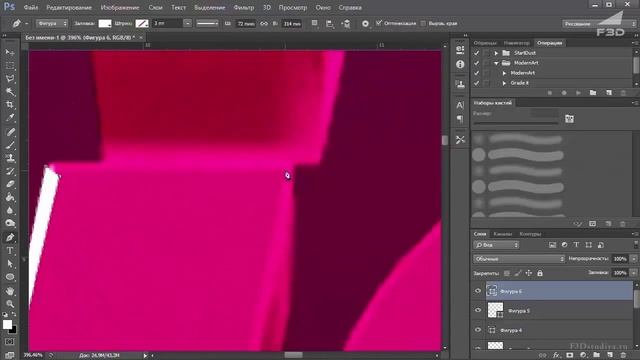Open the workspace switcher dropdown
The width and height of the screenshot is (640, 360).
(599, 24)
